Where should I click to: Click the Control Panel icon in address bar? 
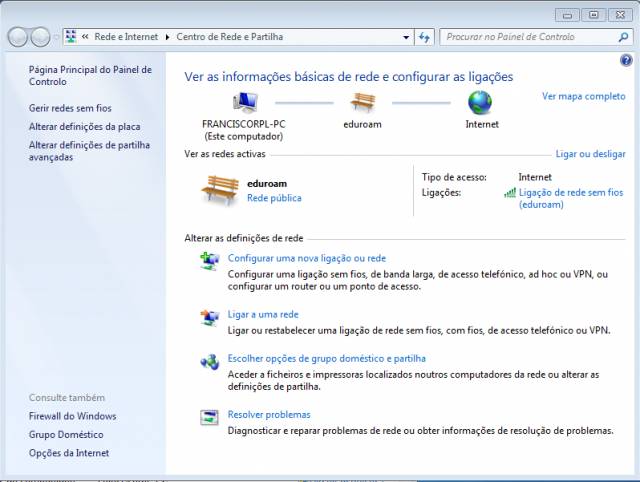coord(71,37)
